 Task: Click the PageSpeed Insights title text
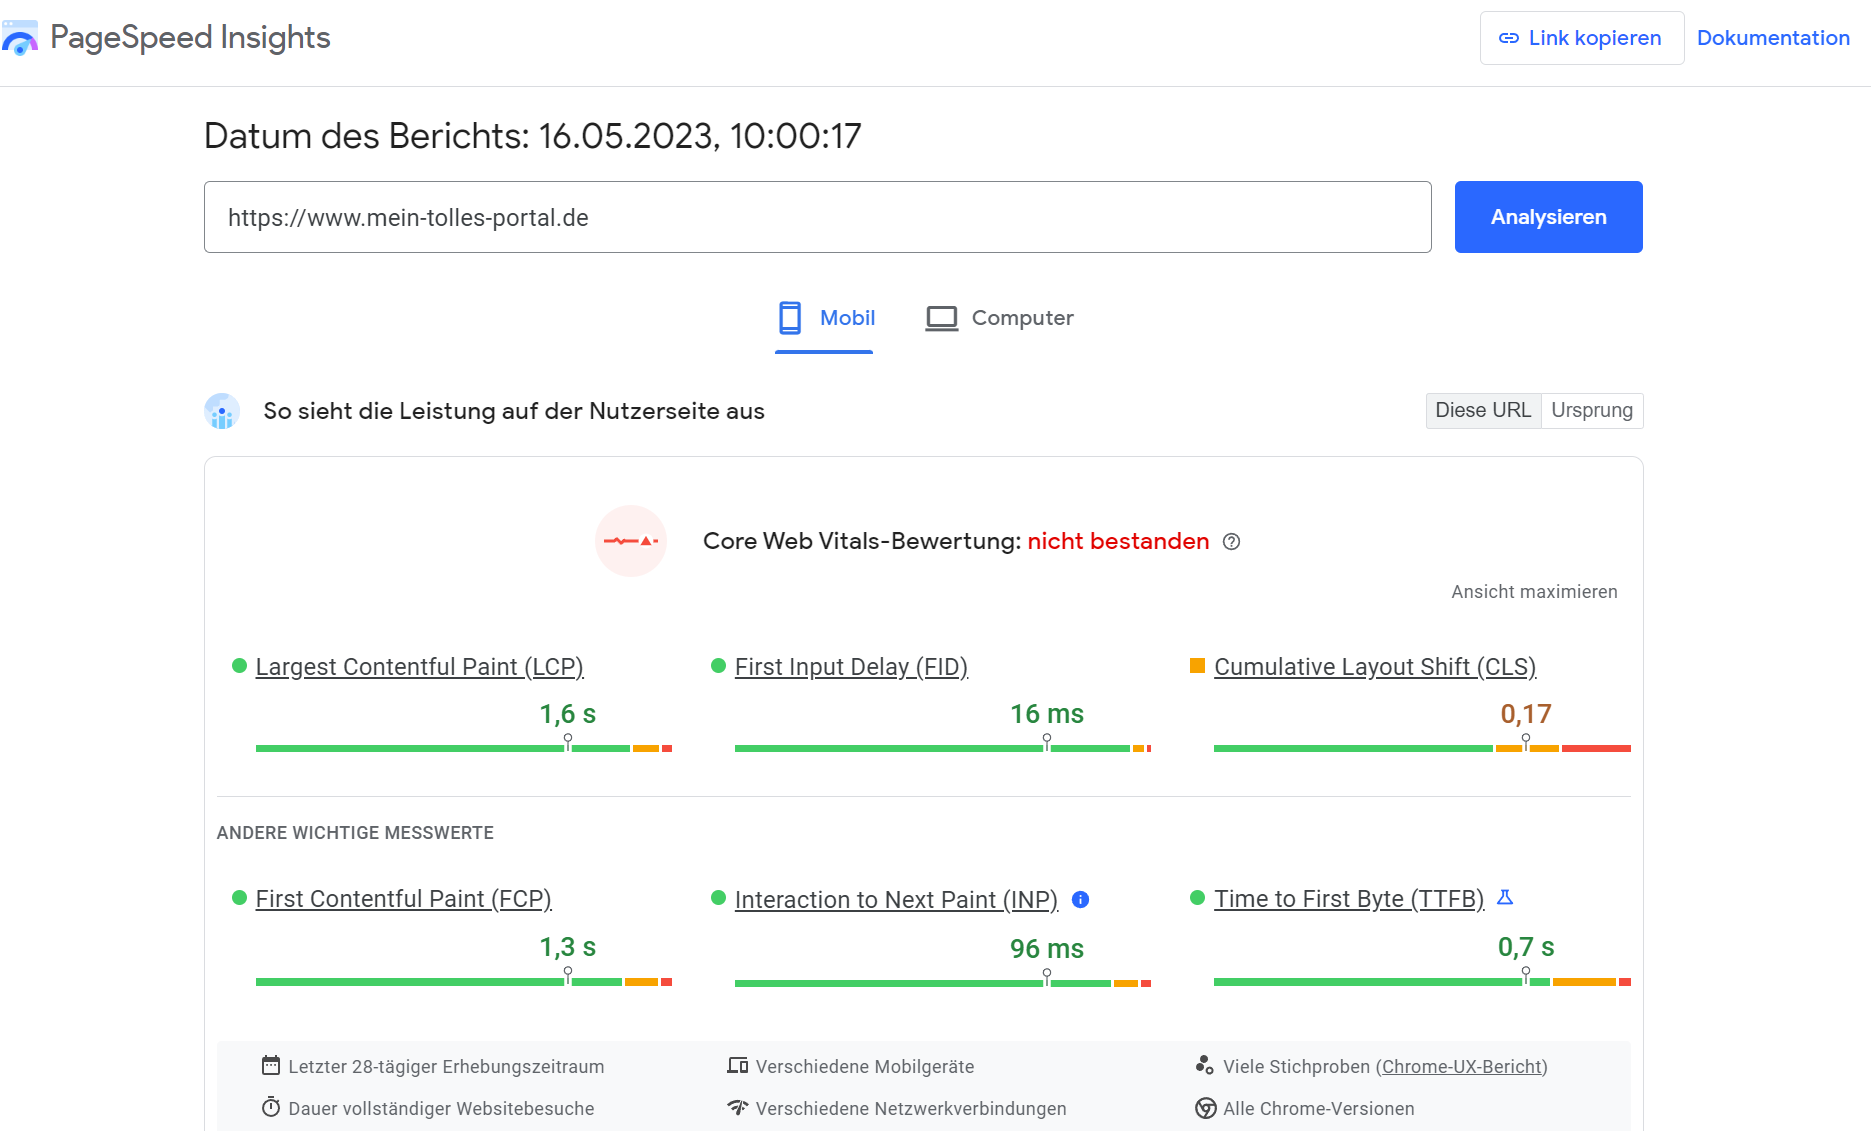(x=190, y=38)
